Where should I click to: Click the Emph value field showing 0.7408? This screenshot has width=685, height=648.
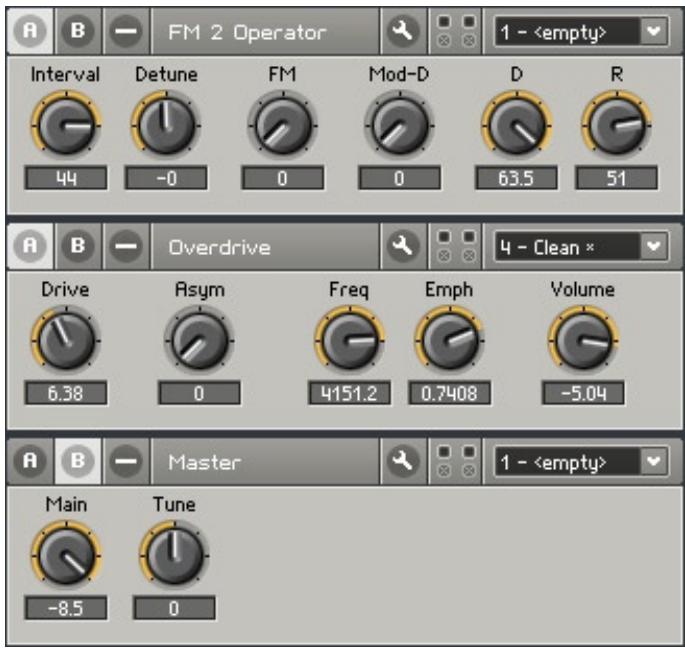pos(450,393)
